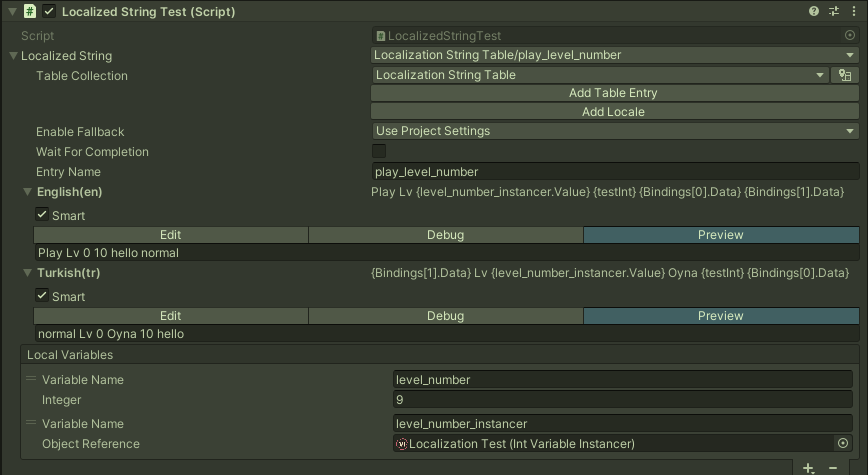Viewport: 868px width, 475px height.
Task: Click the Entry Name text field
Action: click(614, 171)
